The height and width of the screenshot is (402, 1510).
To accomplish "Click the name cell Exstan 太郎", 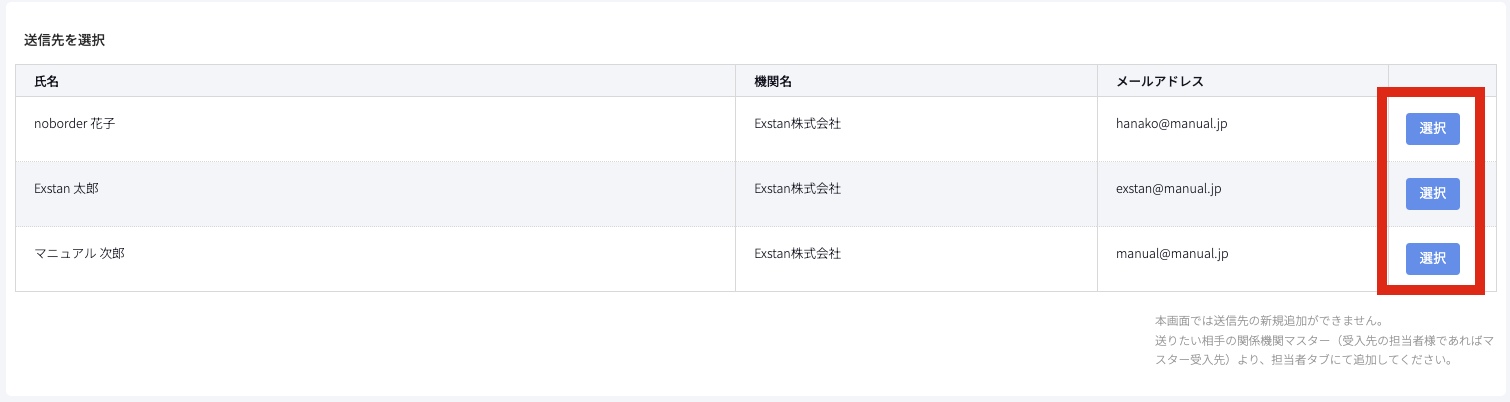I will [x=66, y=189].
